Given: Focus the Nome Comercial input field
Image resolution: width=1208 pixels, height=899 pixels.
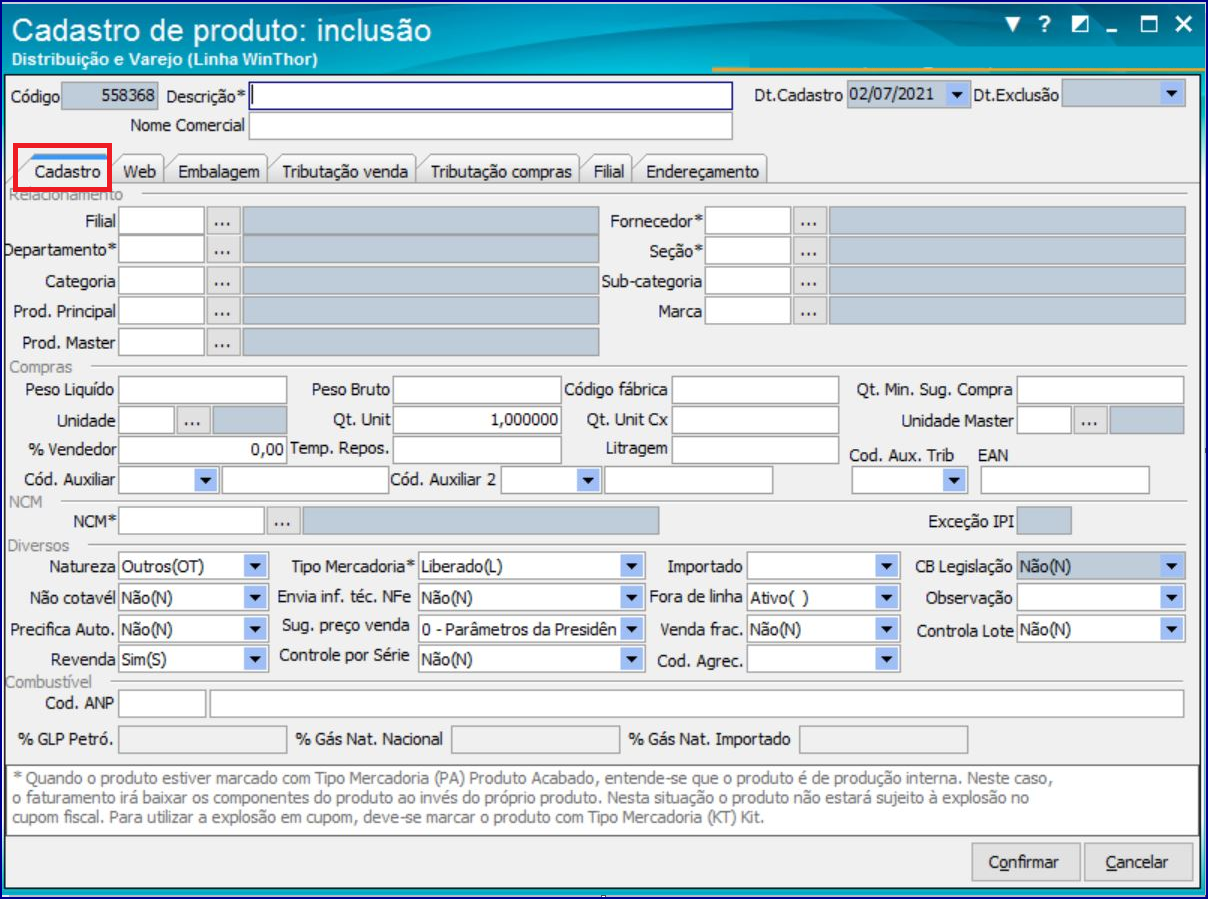Looking at the screenshot, I should pos(491,126).
